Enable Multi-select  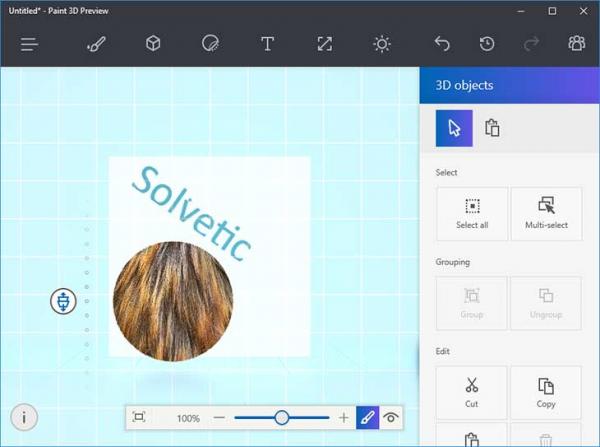coord(546,214)
